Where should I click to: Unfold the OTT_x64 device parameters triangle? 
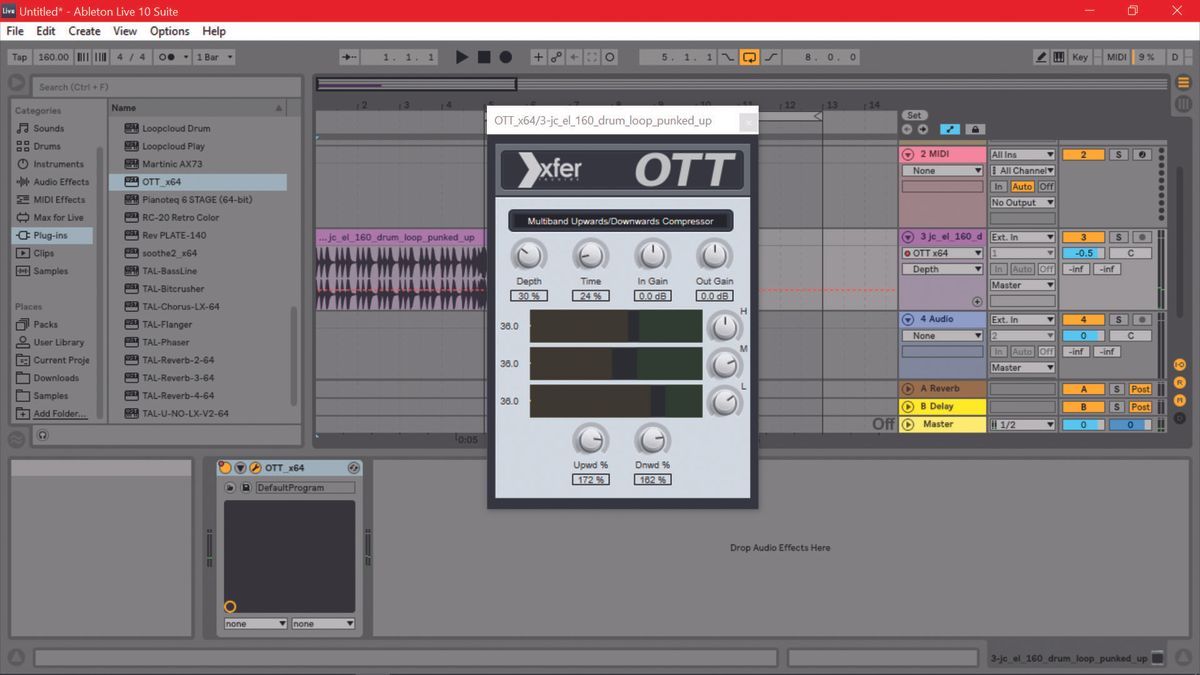tap(240, 468)
